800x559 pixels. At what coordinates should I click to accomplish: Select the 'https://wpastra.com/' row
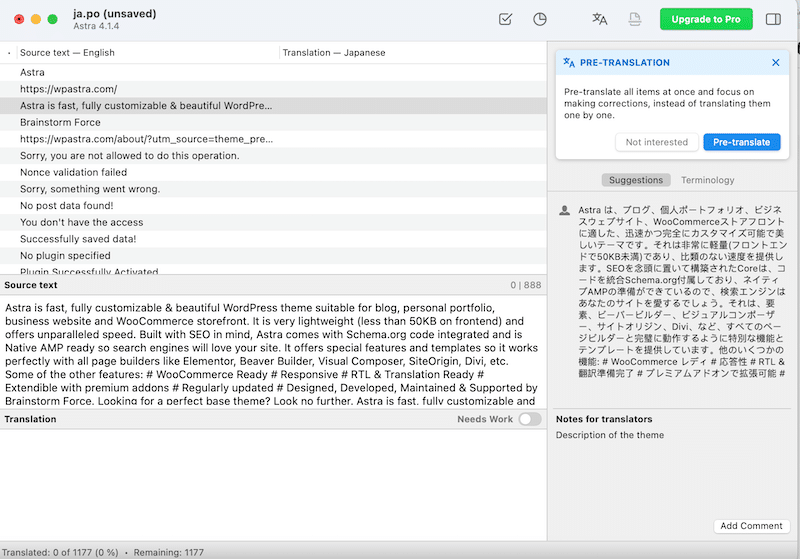point(273,89)
